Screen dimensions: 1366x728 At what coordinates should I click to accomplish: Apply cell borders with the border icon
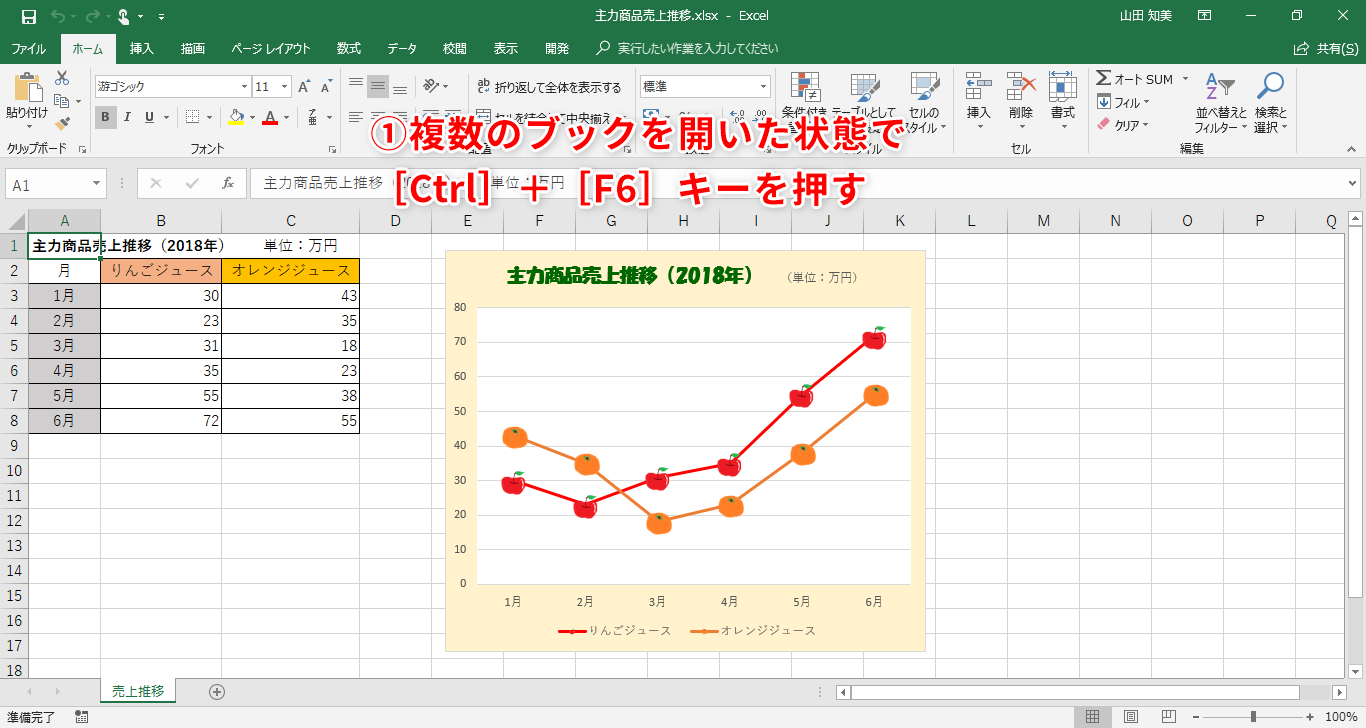point(192,117)
